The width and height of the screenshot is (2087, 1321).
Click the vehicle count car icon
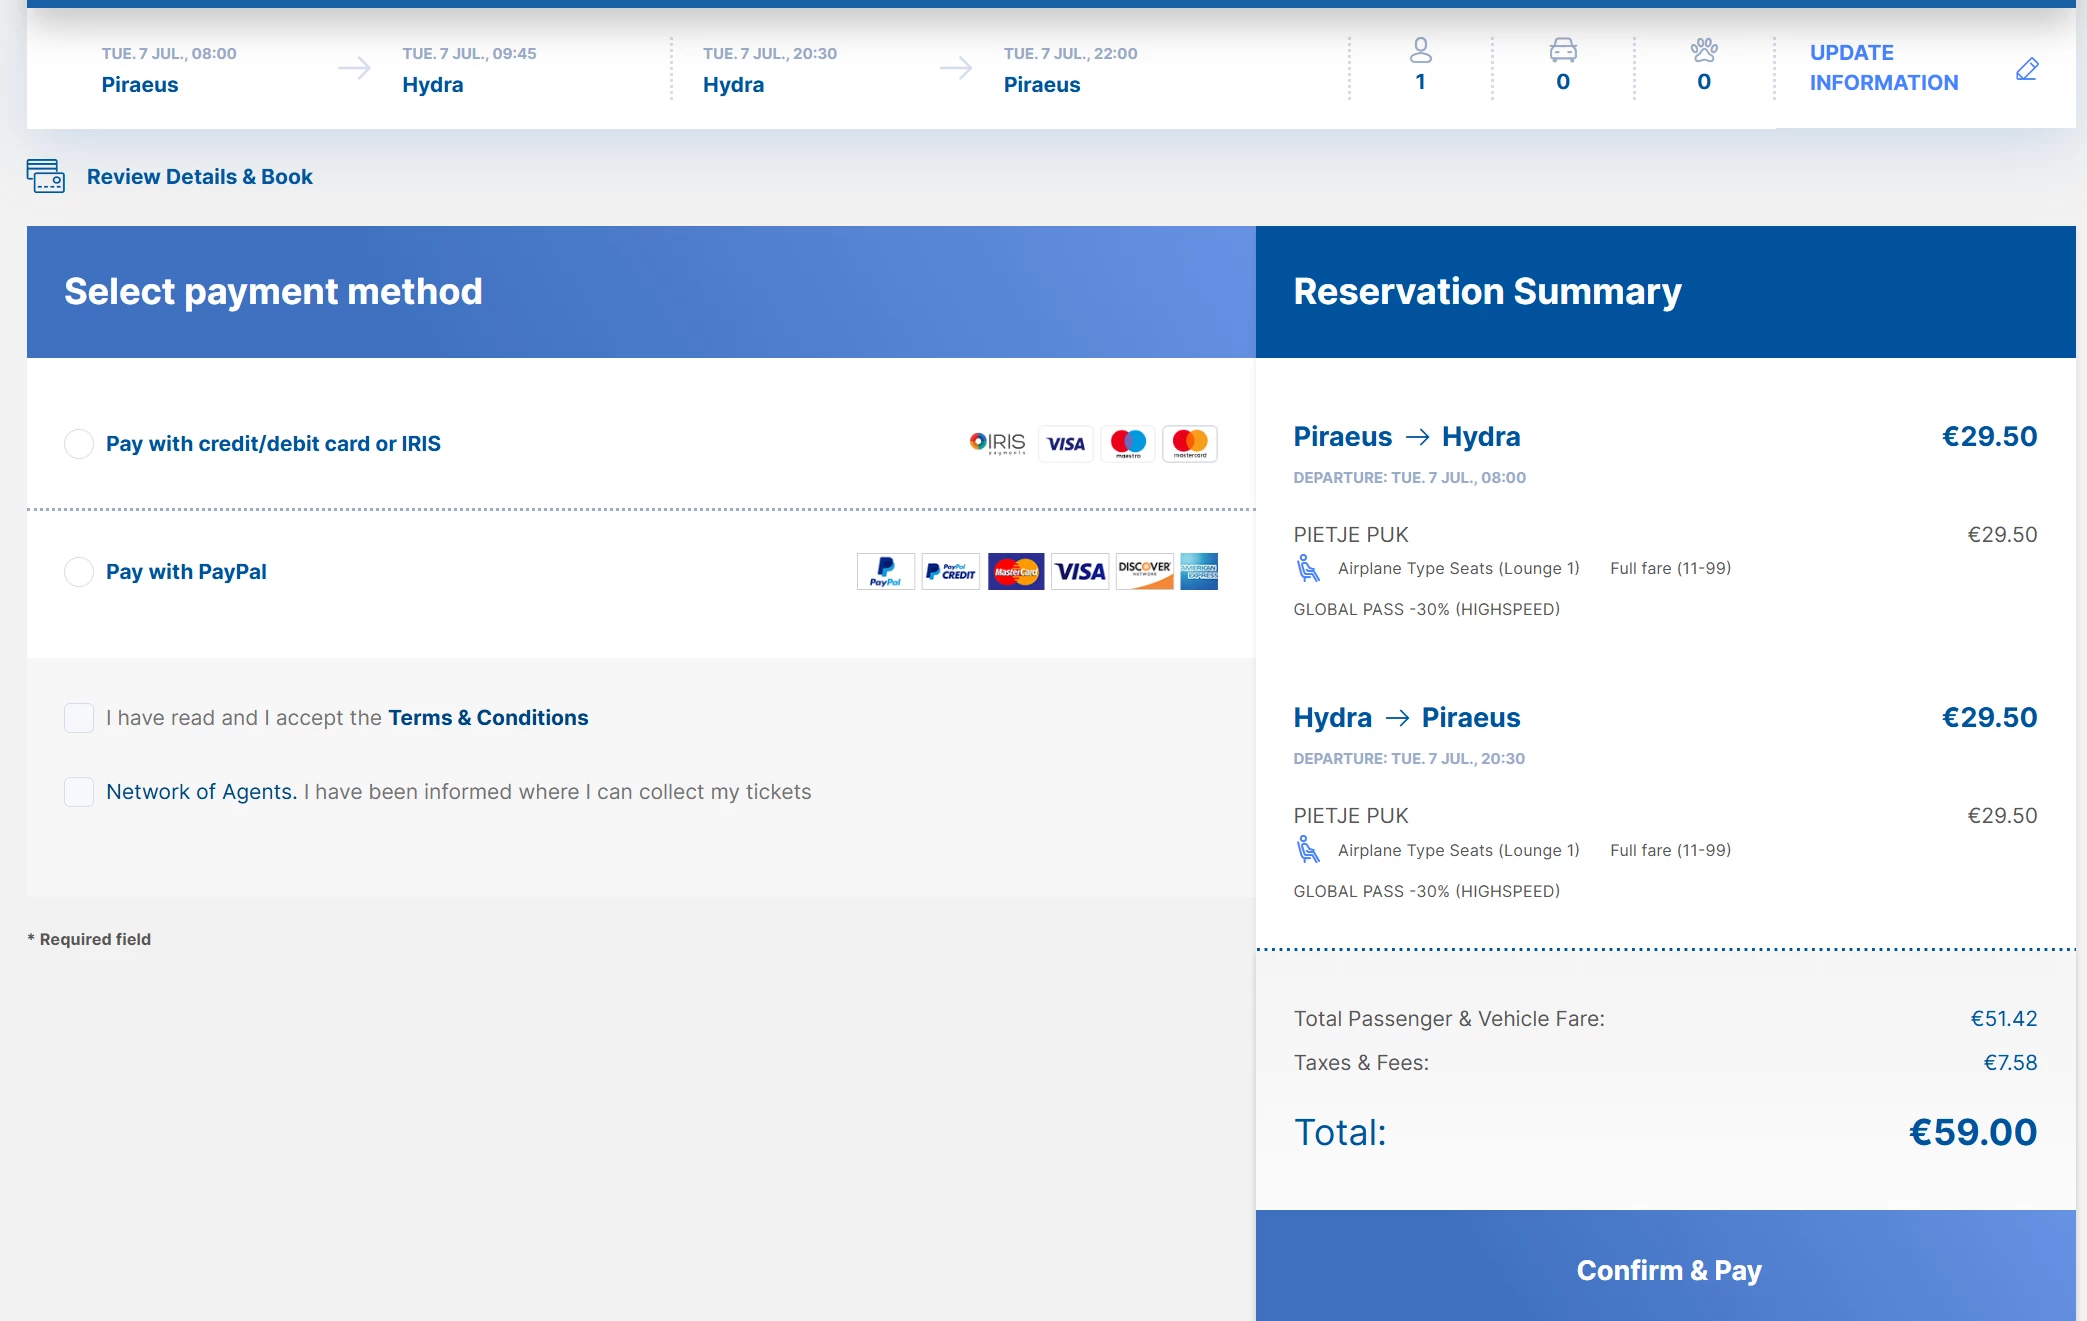tap(1563, 50)
